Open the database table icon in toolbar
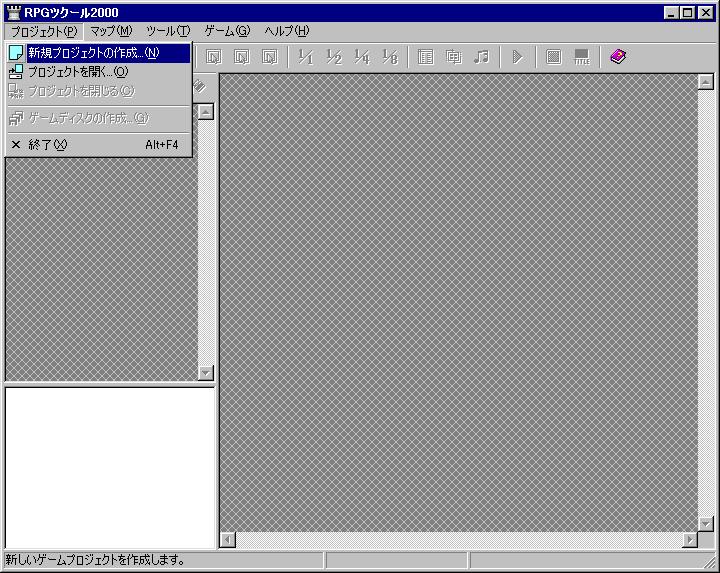 (x=426, y=57)
